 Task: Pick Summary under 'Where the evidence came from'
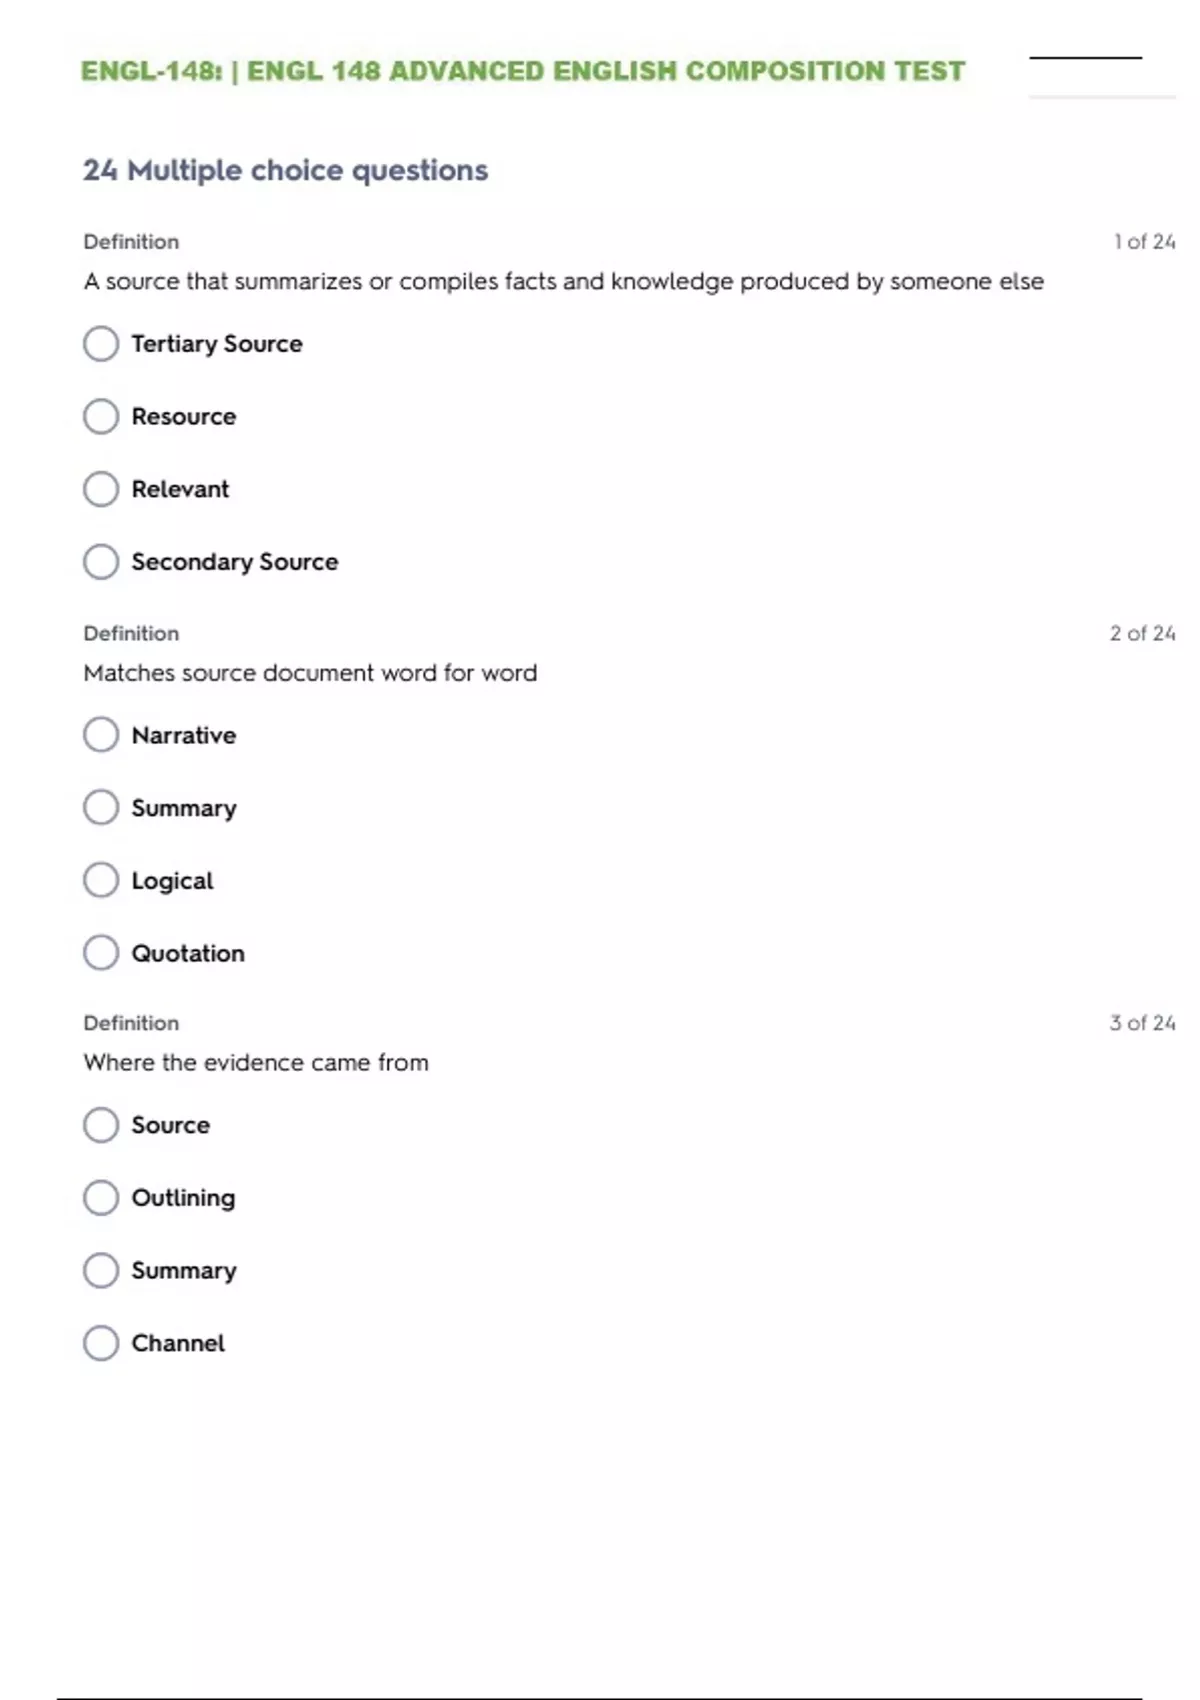coord(101,1271)
